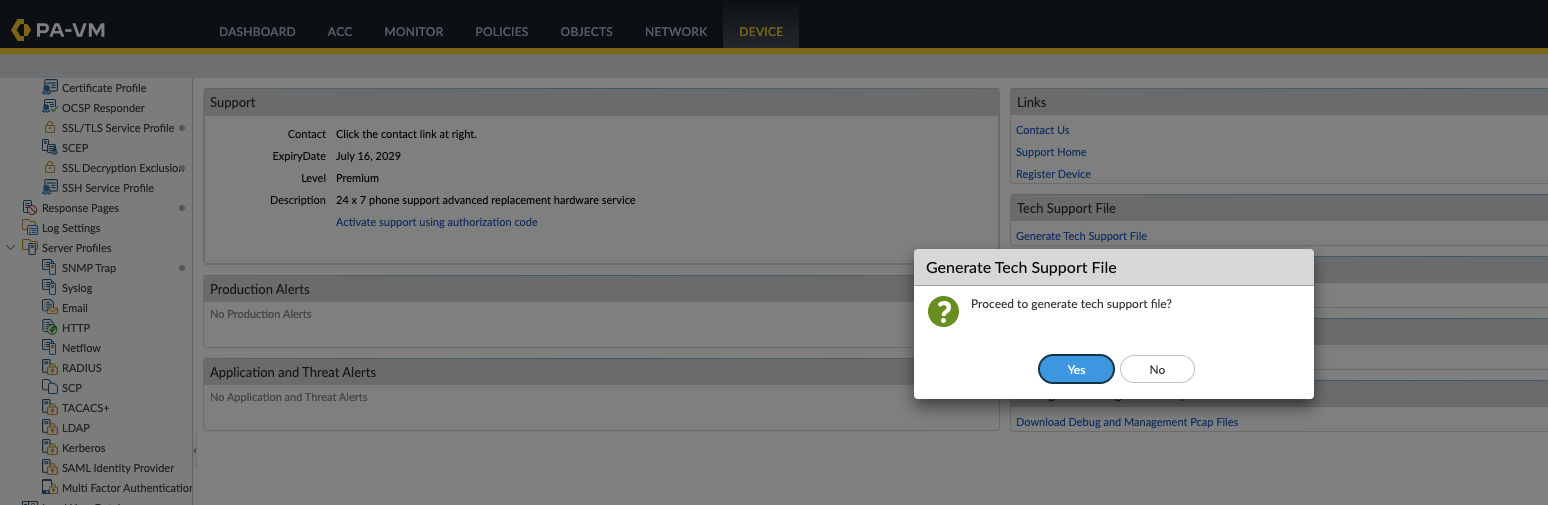Open the DASHBOARD tab
Image resolution: width=1548 pixels, height=505 pixels.
(x=257, y=31)
